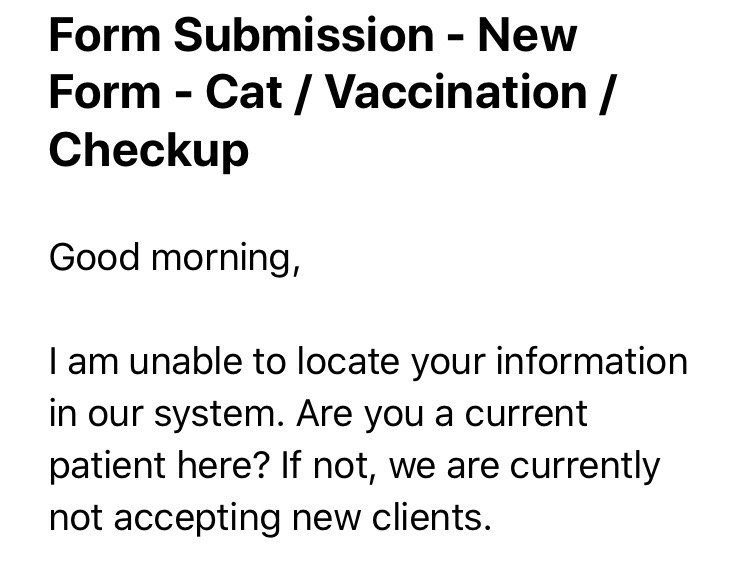
Task: Select the word 'Vaccination' in the heading
Action: click(x=456, y=92)
